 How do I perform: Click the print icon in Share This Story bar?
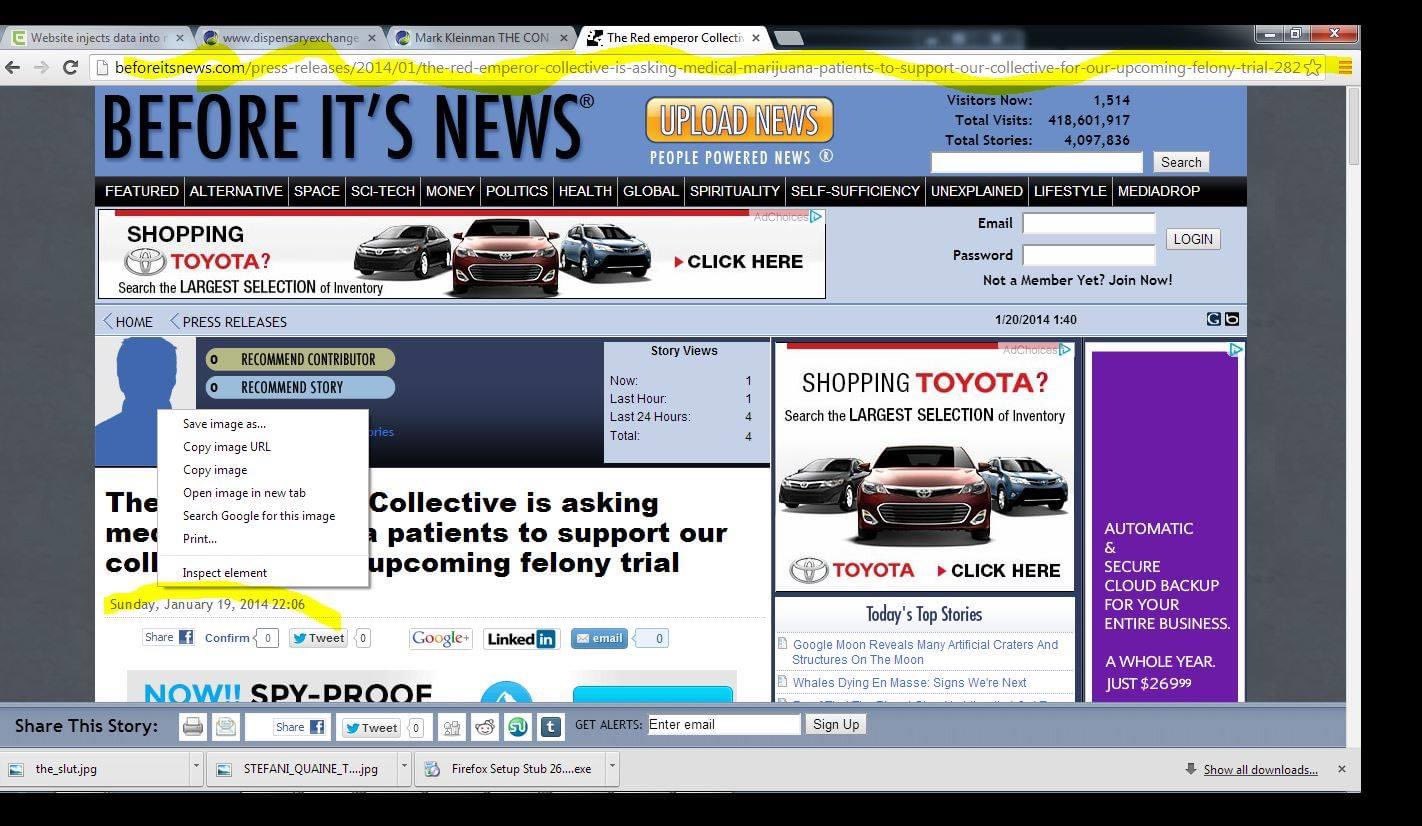(x=193, y=727)
